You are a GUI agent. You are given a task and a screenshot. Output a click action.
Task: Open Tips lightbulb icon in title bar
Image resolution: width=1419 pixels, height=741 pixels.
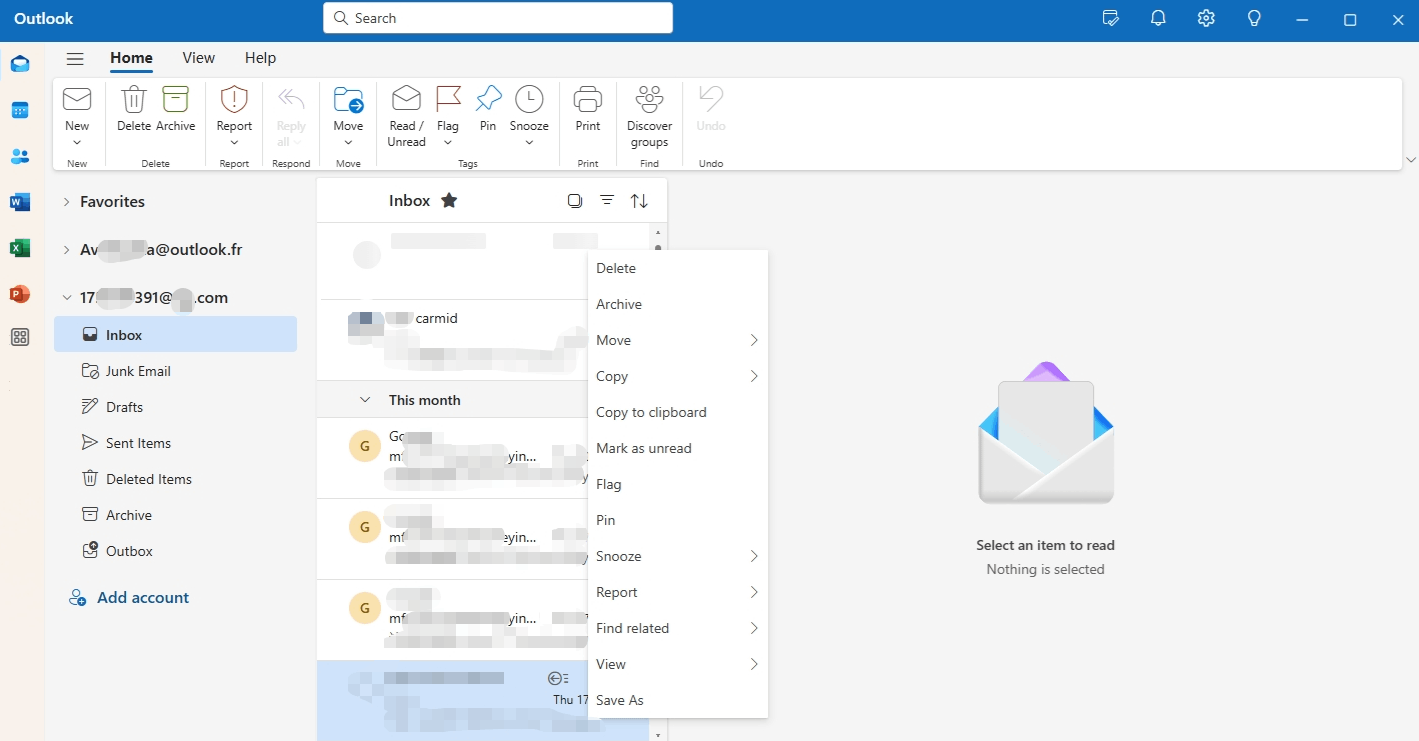pyautogui.click(x=1254, y=18)
